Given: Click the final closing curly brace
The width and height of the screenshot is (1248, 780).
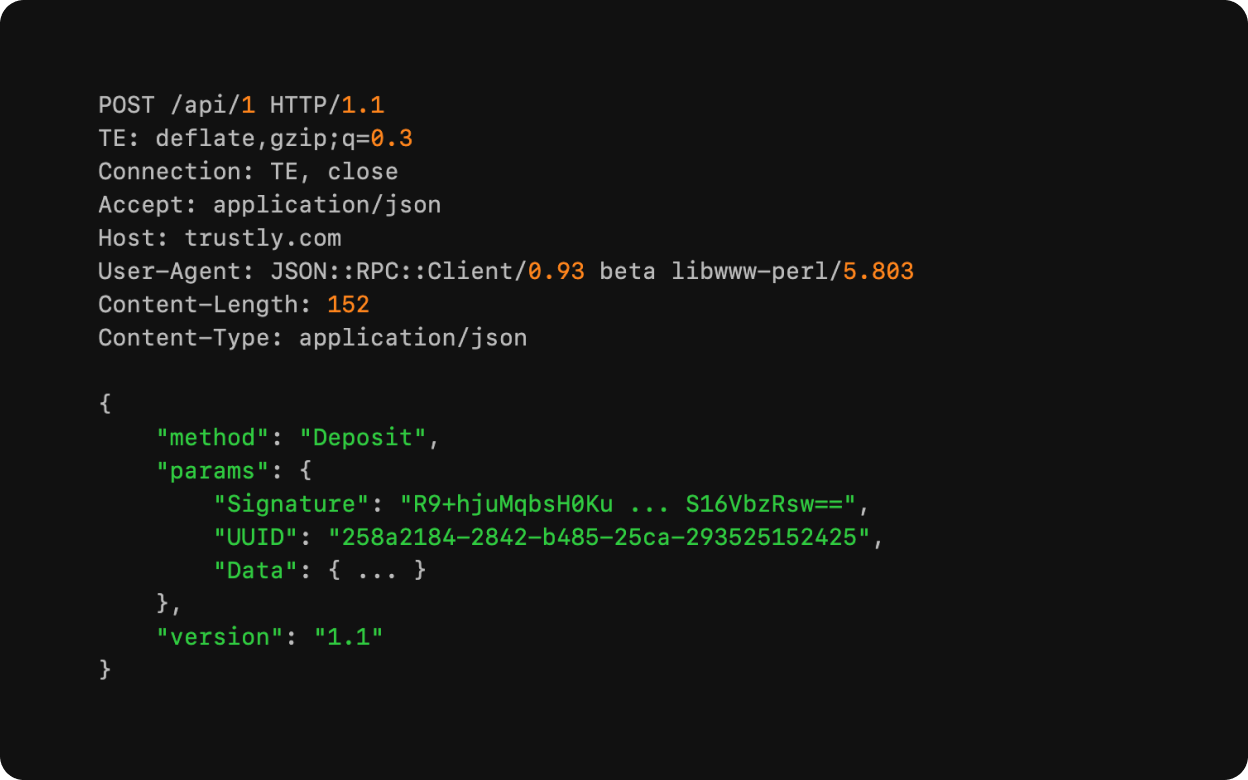Looking at the screenshot, I should [x=104, y=669].
